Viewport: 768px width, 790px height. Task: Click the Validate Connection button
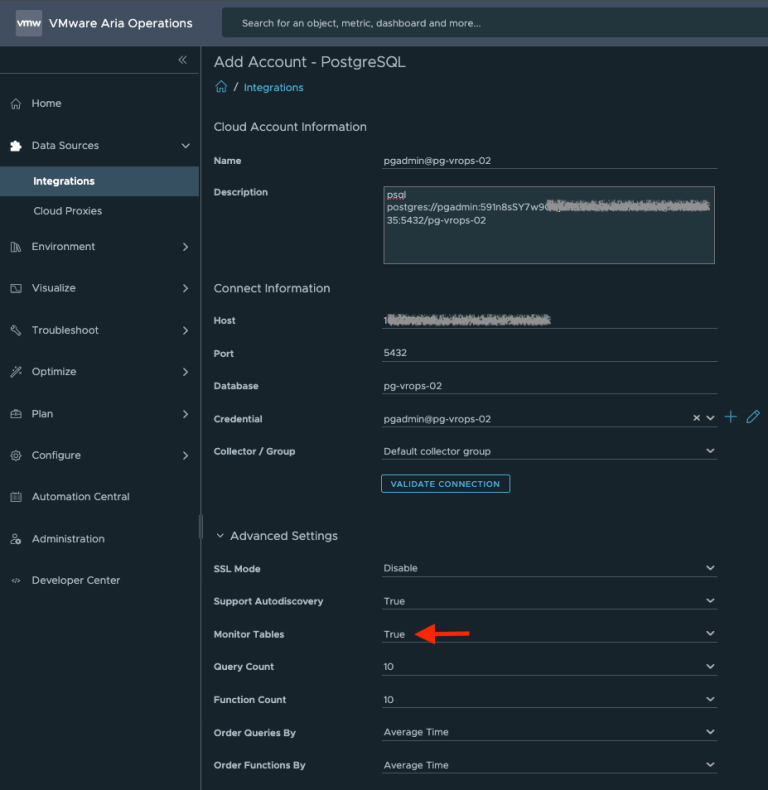[445, 484]
